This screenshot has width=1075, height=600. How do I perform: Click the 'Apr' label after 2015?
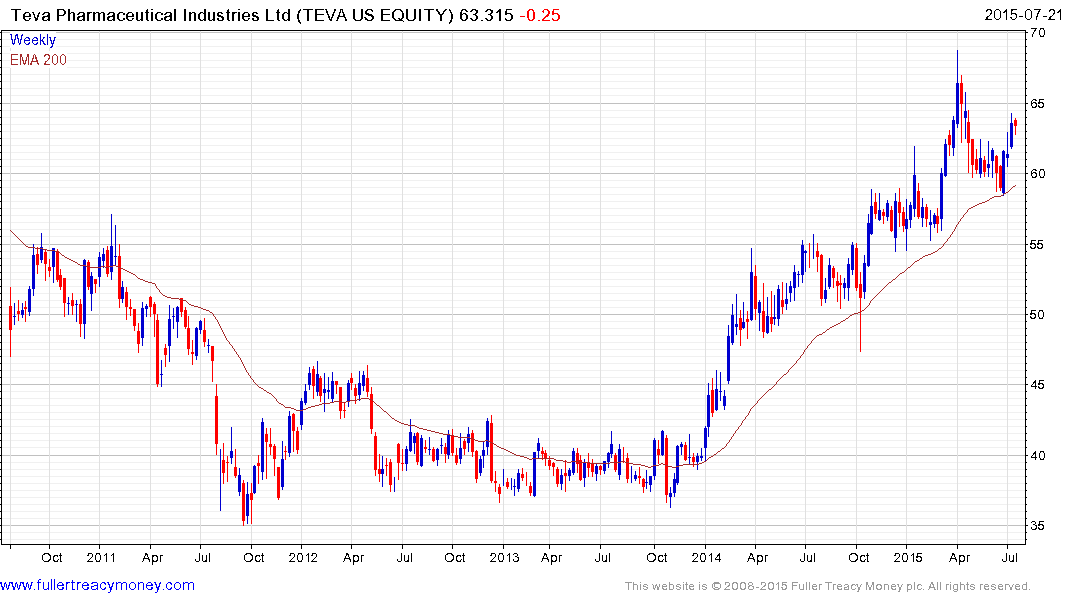coord(959,557)
